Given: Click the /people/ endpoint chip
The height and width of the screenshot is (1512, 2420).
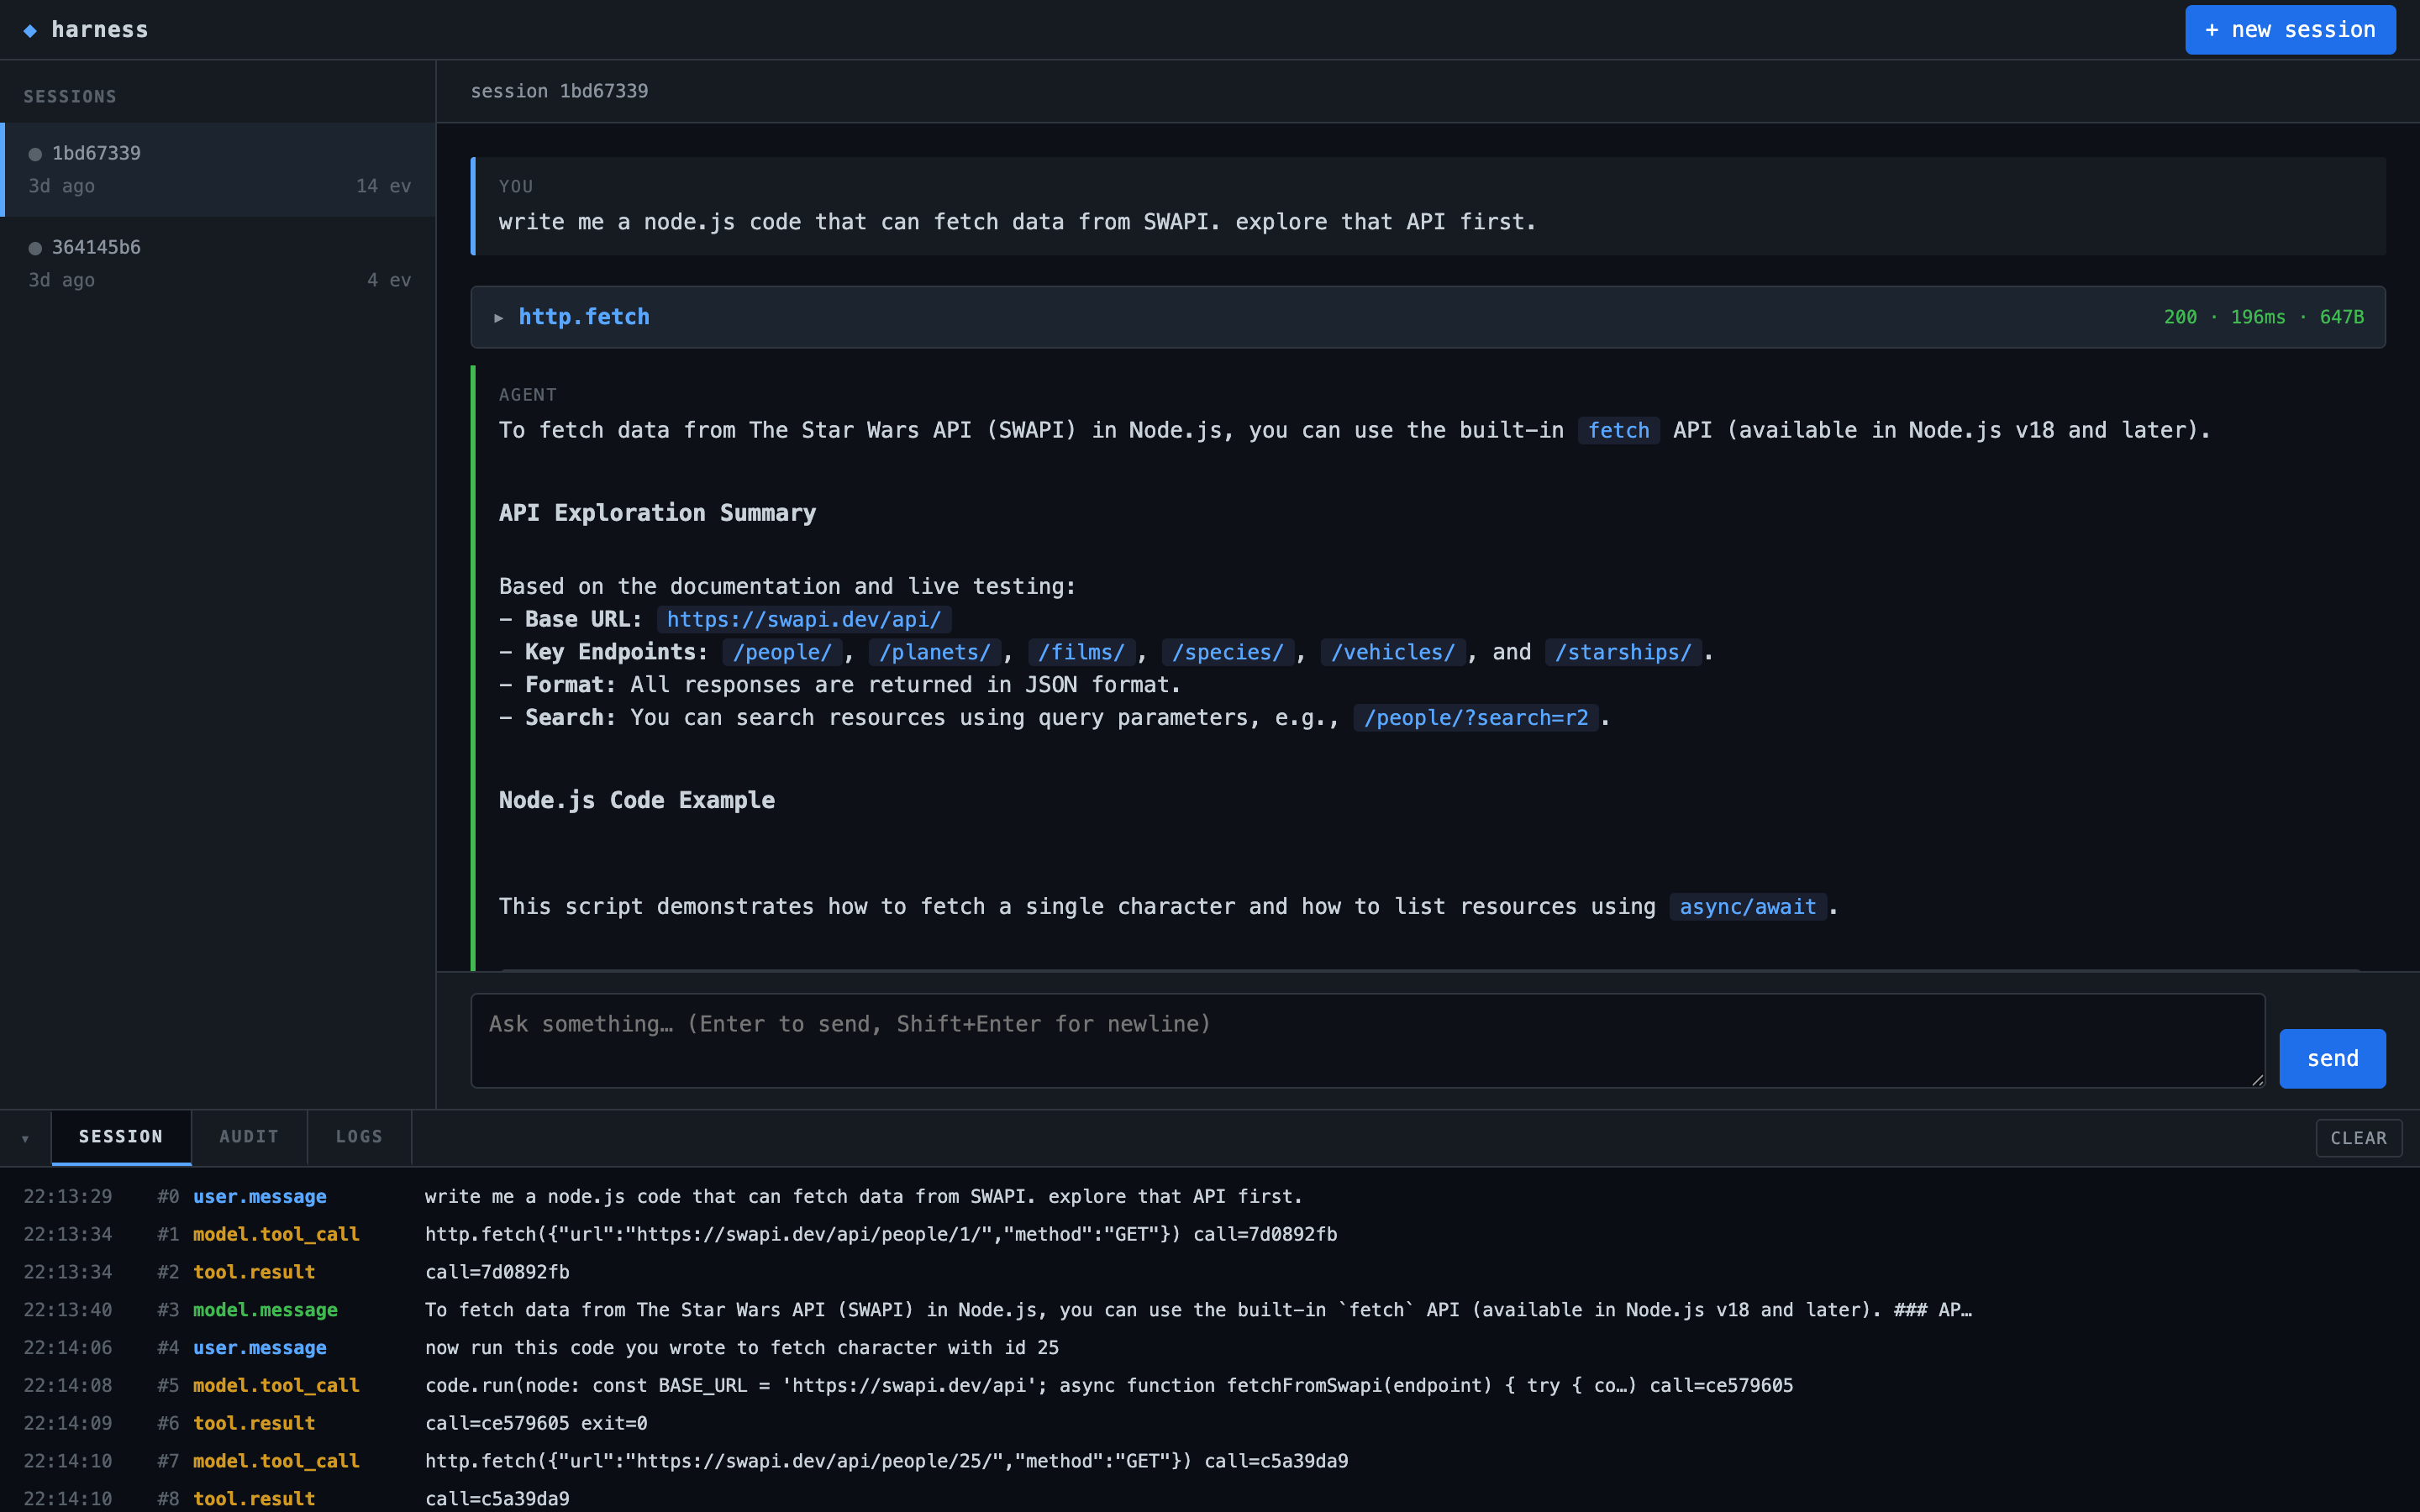Looking at the screenshot, I should point(781,651).
